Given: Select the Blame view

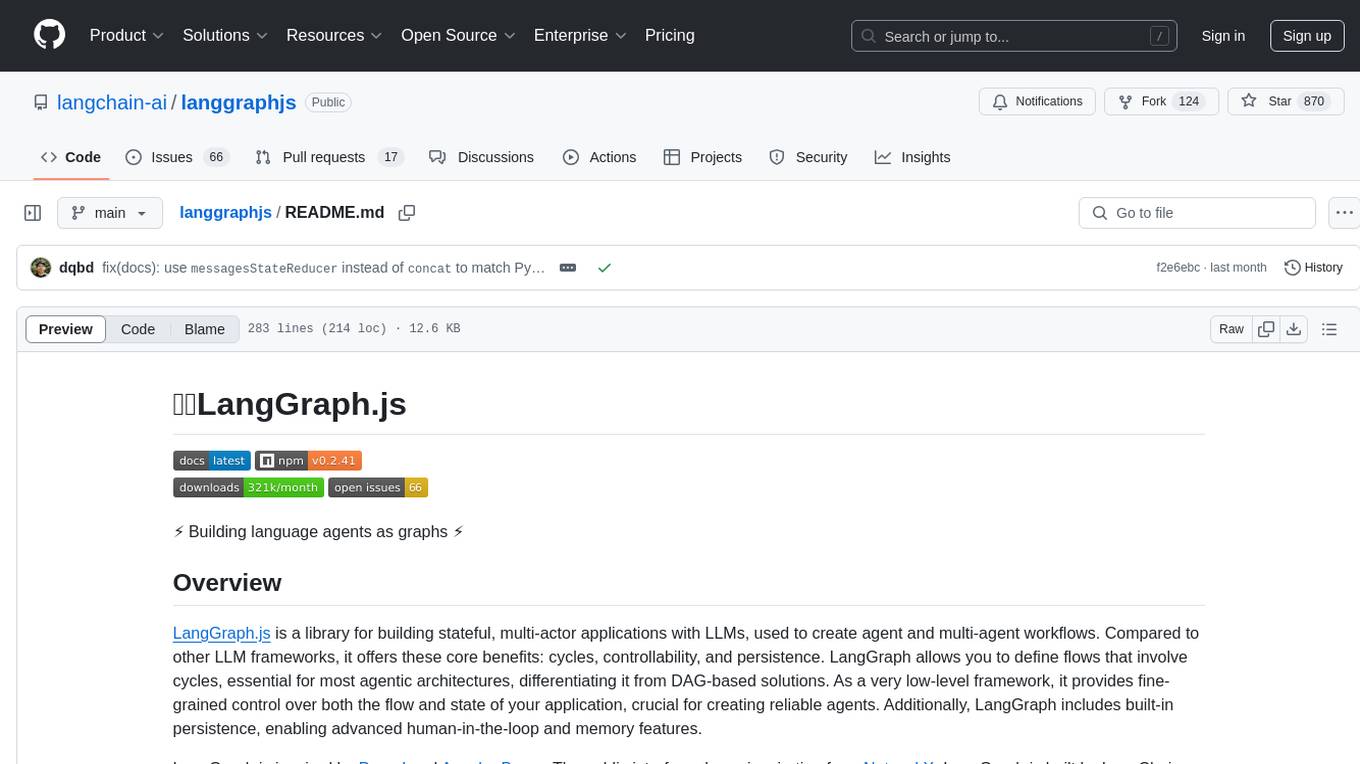Looking at the screenshot, I should (205, 329).
